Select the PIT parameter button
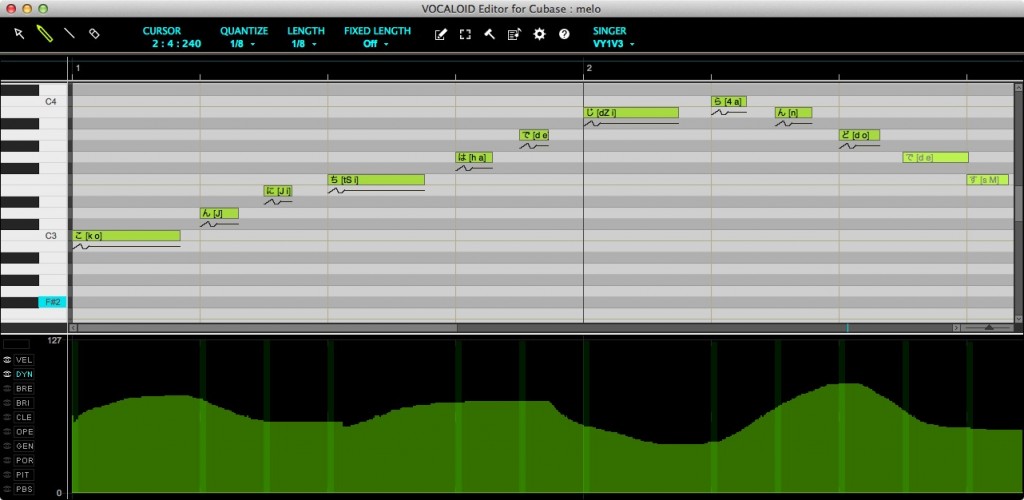This screenshot has width=1024, height=500. coord(24,475)
